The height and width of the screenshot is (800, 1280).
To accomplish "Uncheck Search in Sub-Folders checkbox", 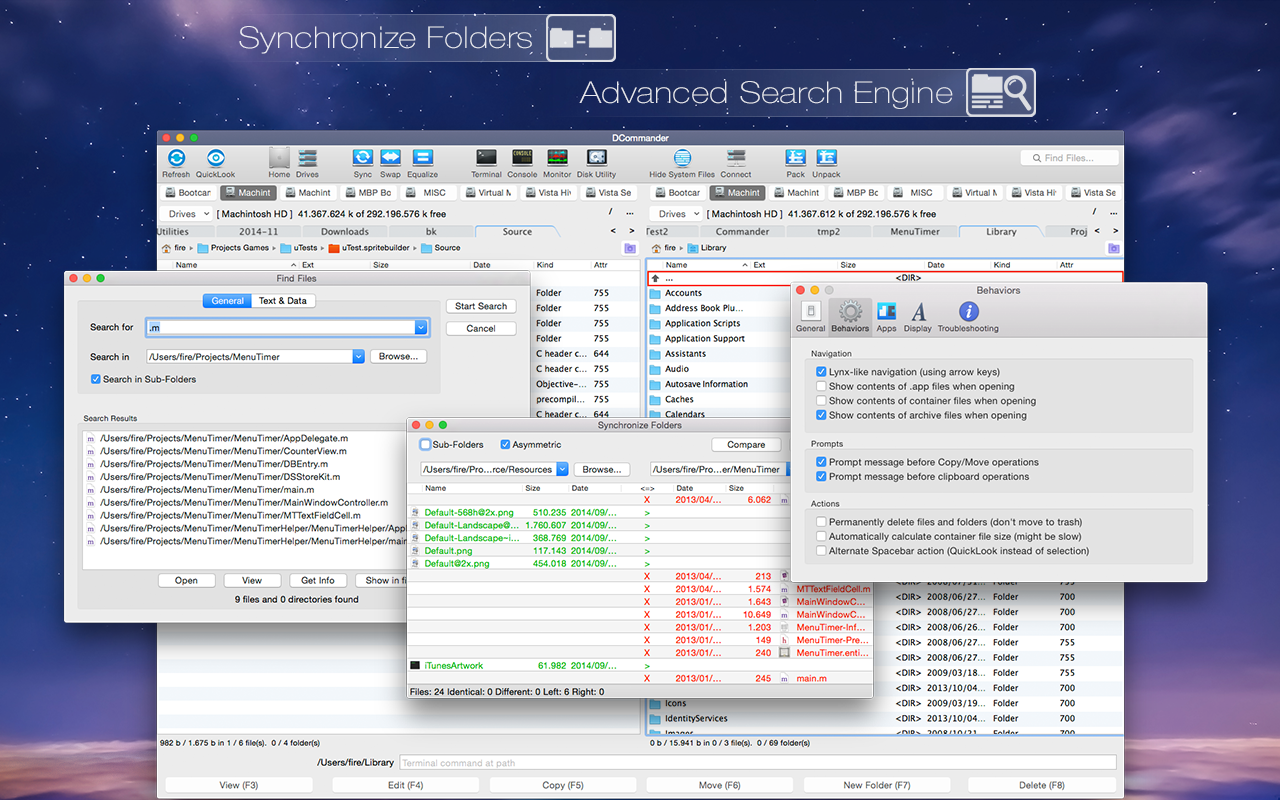I will pos(96,379).
